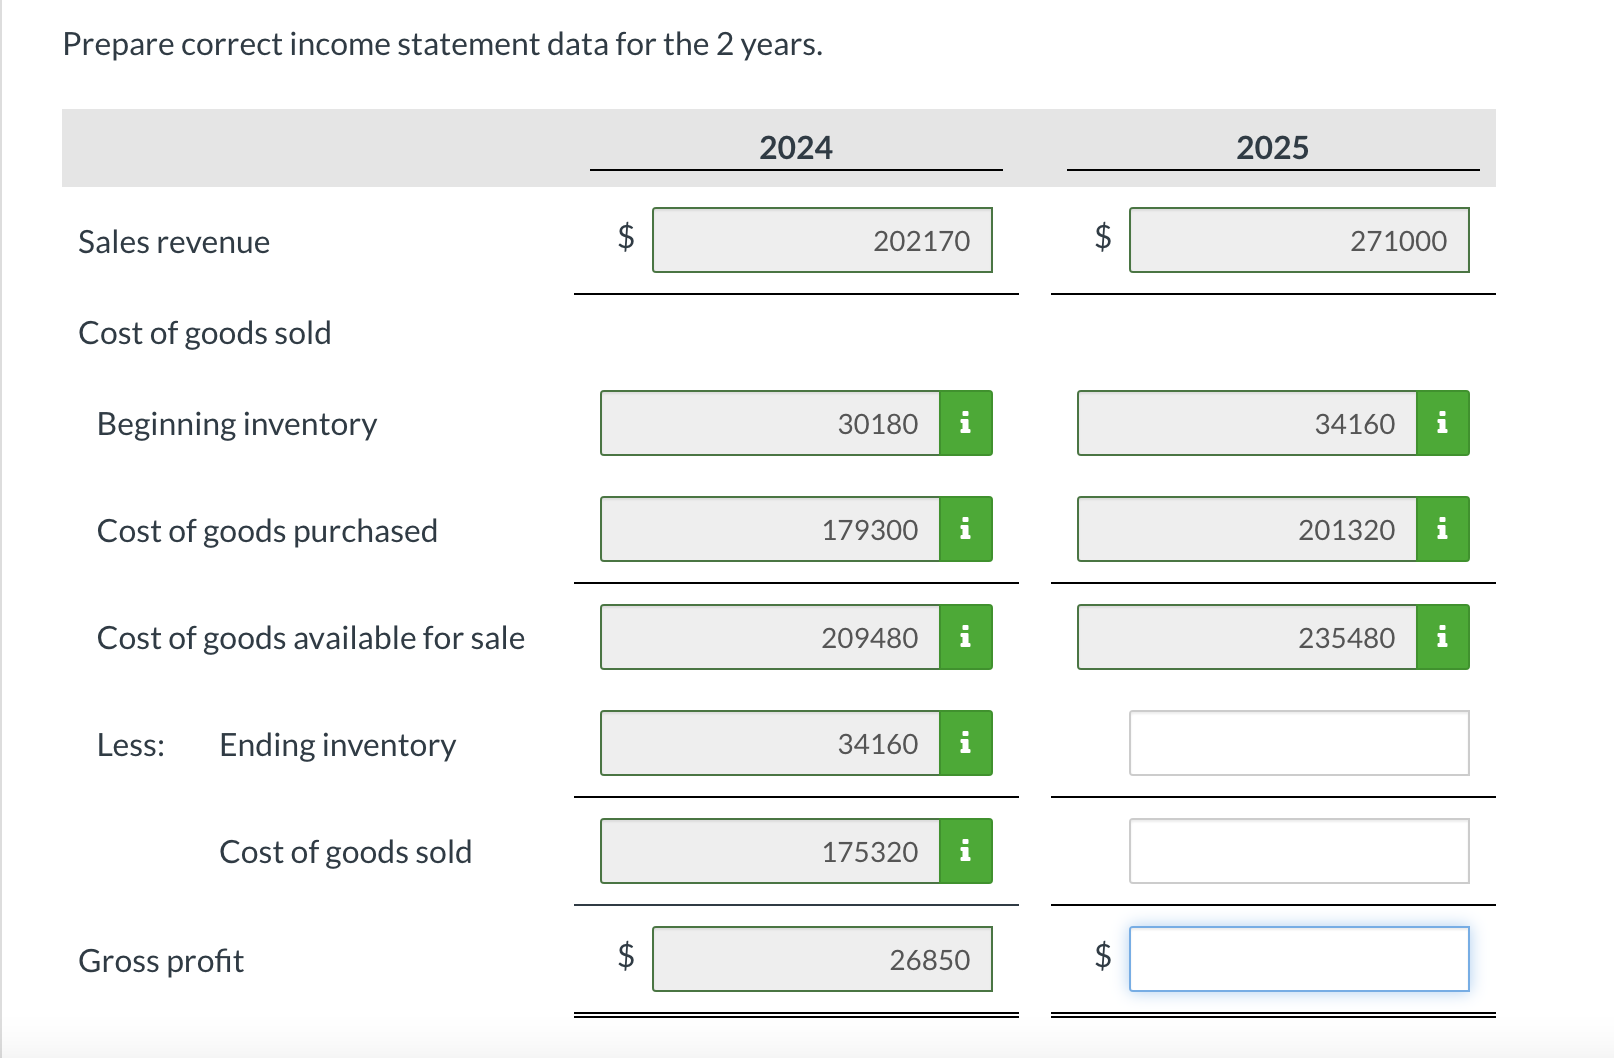The width and height of the screenshot is (1614, 1058).
Task: Click the 2025 Sales revenue amount field
Action: 1298,240
